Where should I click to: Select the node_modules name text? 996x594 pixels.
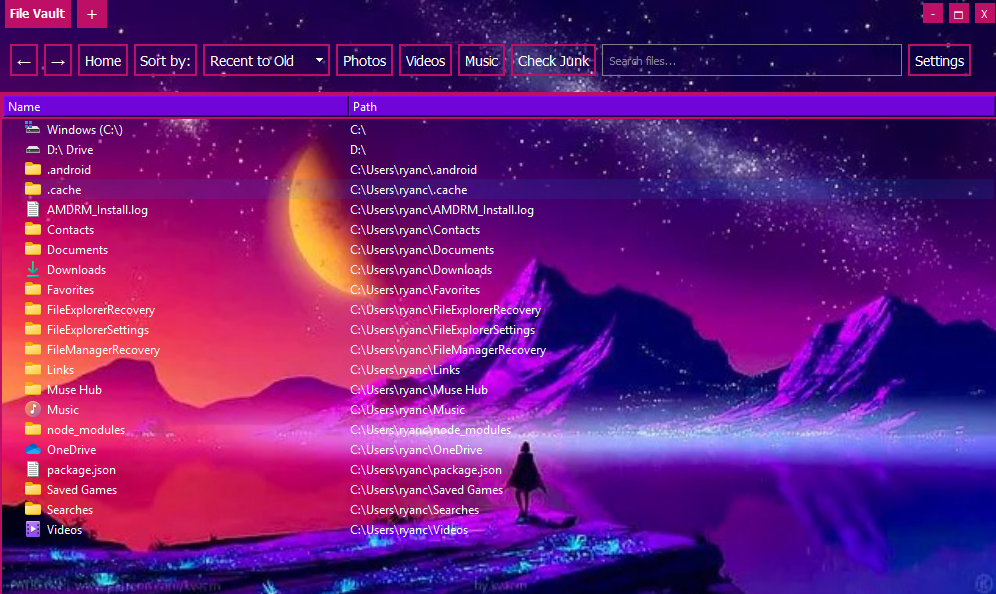click(x=86, y=429)
